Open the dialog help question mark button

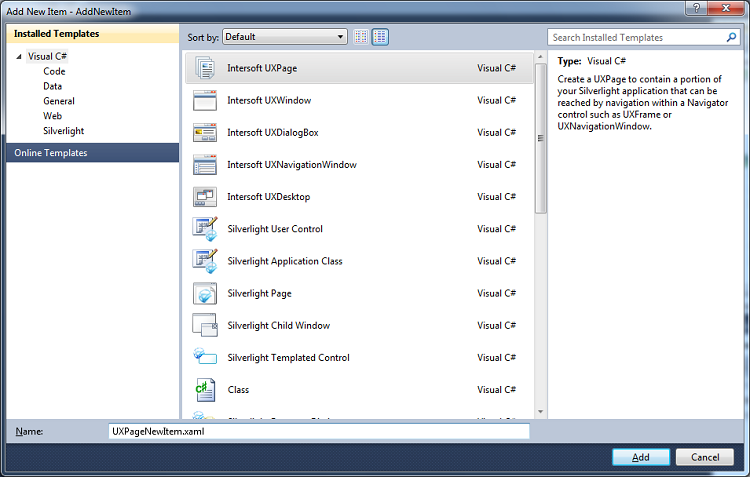pos(696,8)
